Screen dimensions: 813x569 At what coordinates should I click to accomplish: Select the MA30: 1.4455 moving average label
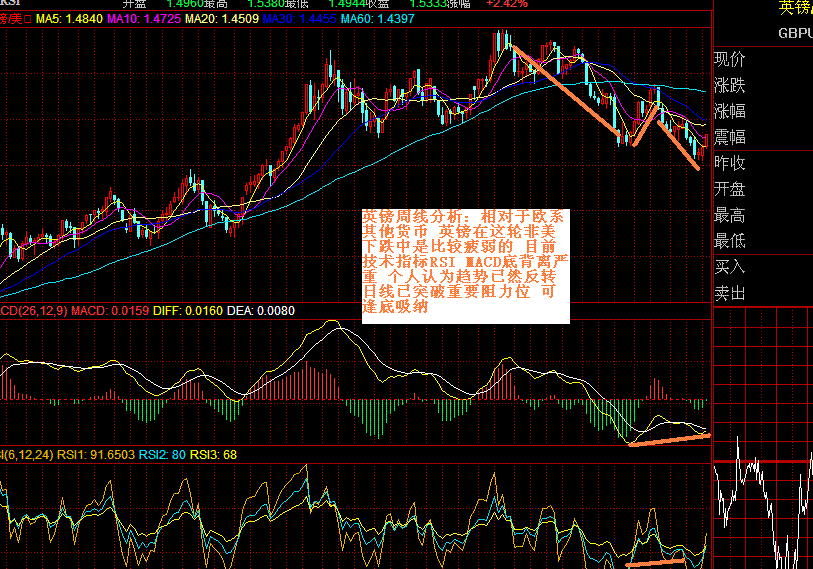300,19
